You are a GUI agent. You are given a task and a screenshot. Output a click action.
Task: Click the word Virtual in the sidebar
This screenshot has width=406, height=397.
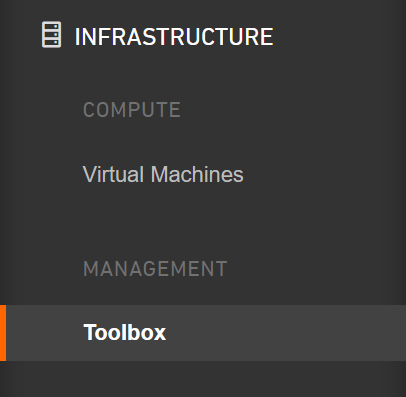[x=113, y=174]
